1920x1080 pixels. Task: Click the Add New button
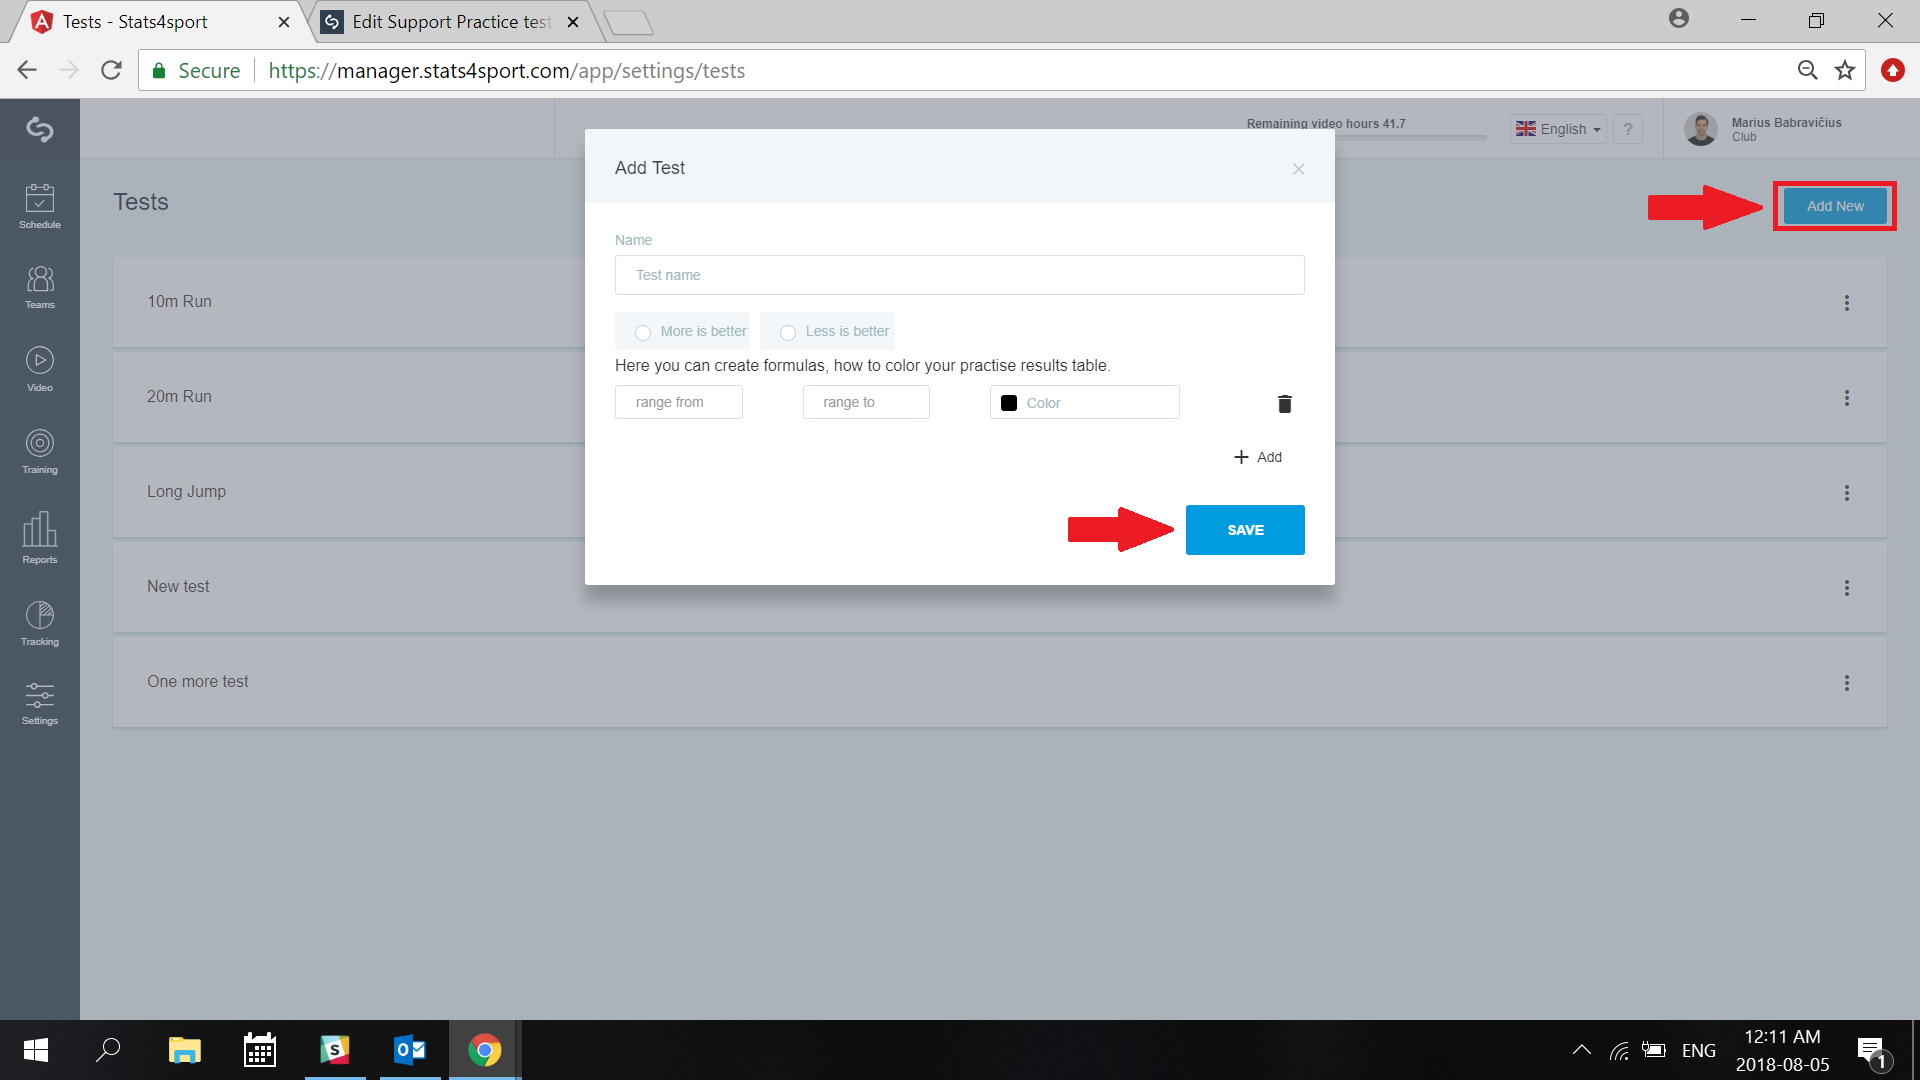click(x=1835, y=206)
